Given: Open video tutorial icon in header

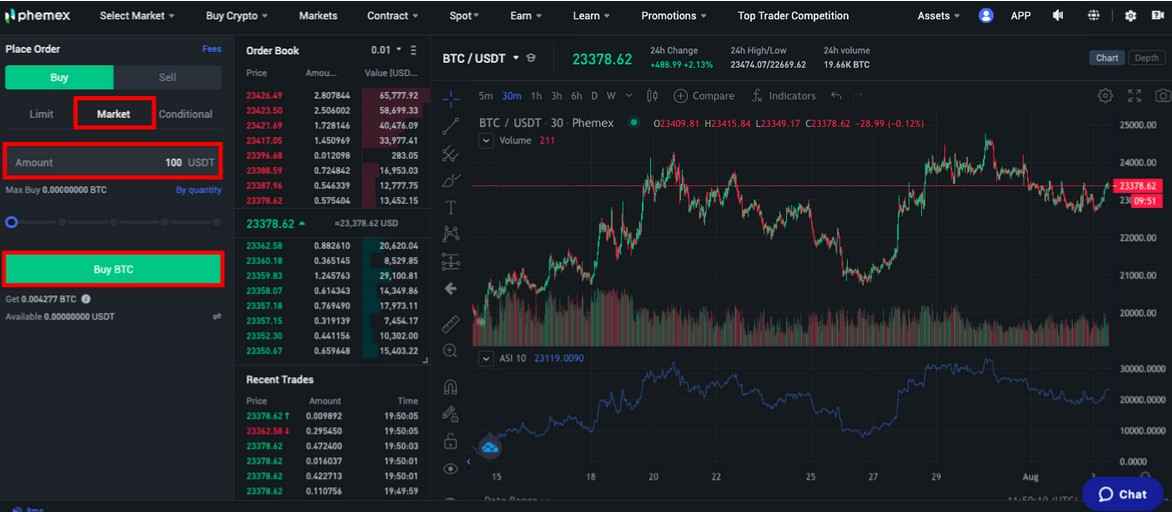Looking at the screenshot, I should [1157, 15].
